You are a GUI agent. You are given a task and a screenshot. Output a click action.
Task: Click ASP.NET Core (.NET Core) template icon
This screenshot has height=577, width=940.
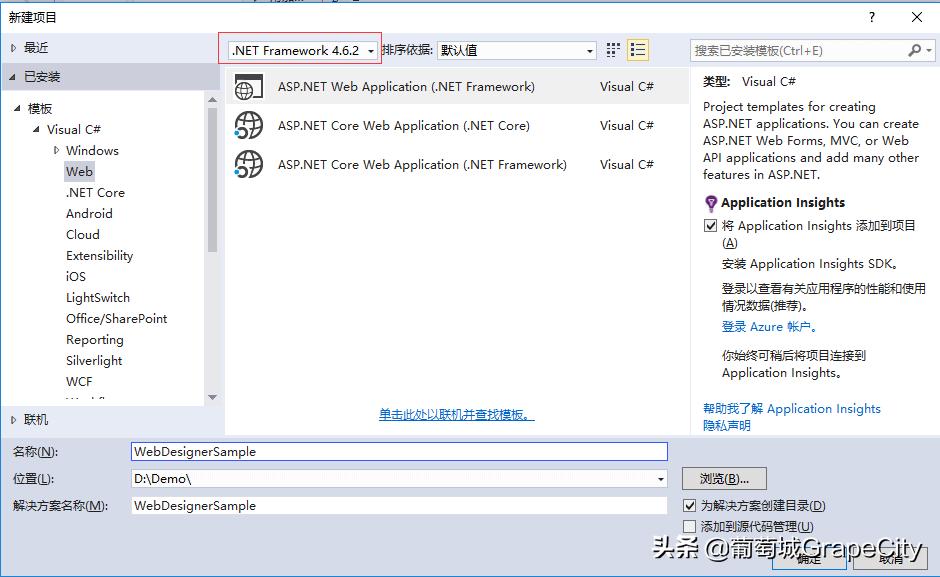click(x=249, y=125)
